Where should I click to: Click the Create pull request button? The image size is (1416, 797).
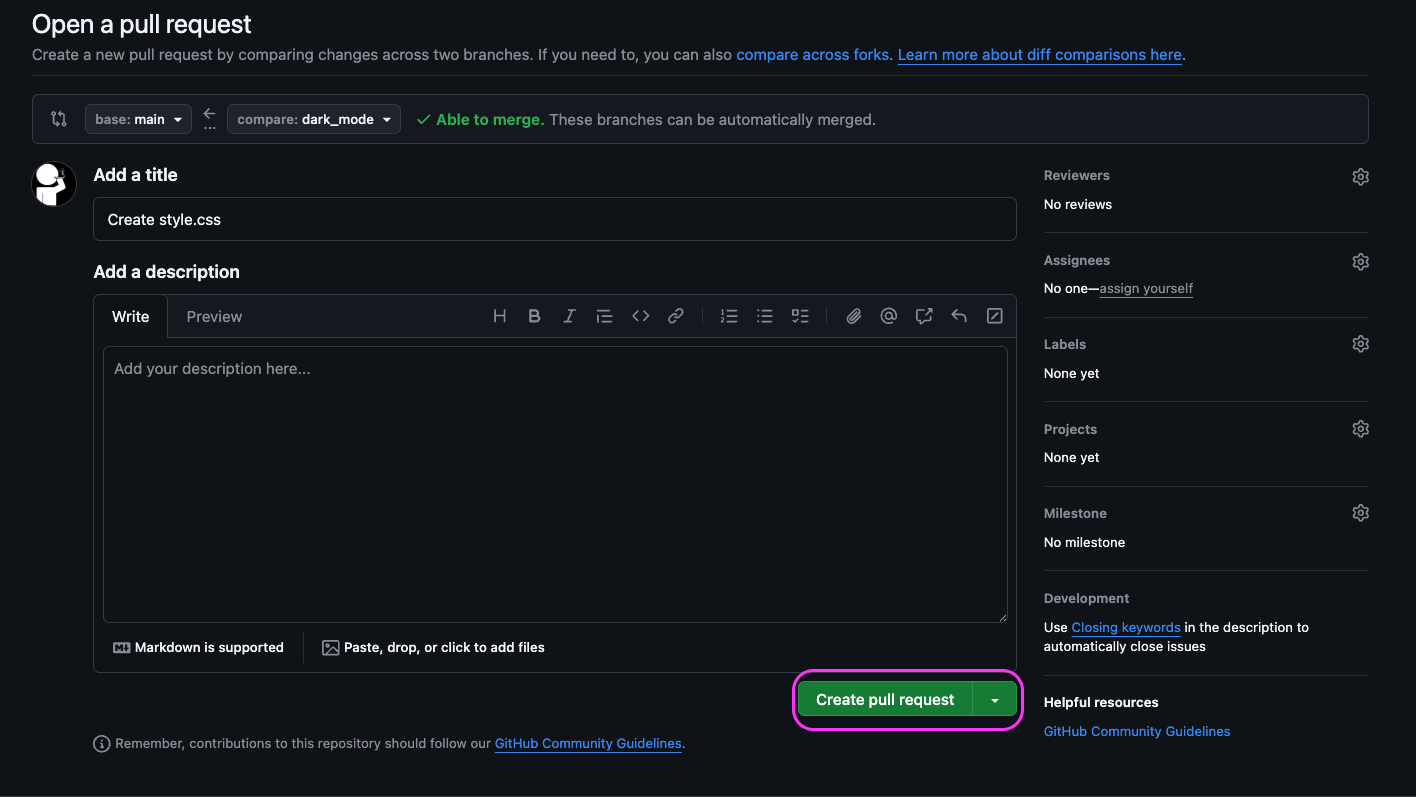(x=884, y=699)
